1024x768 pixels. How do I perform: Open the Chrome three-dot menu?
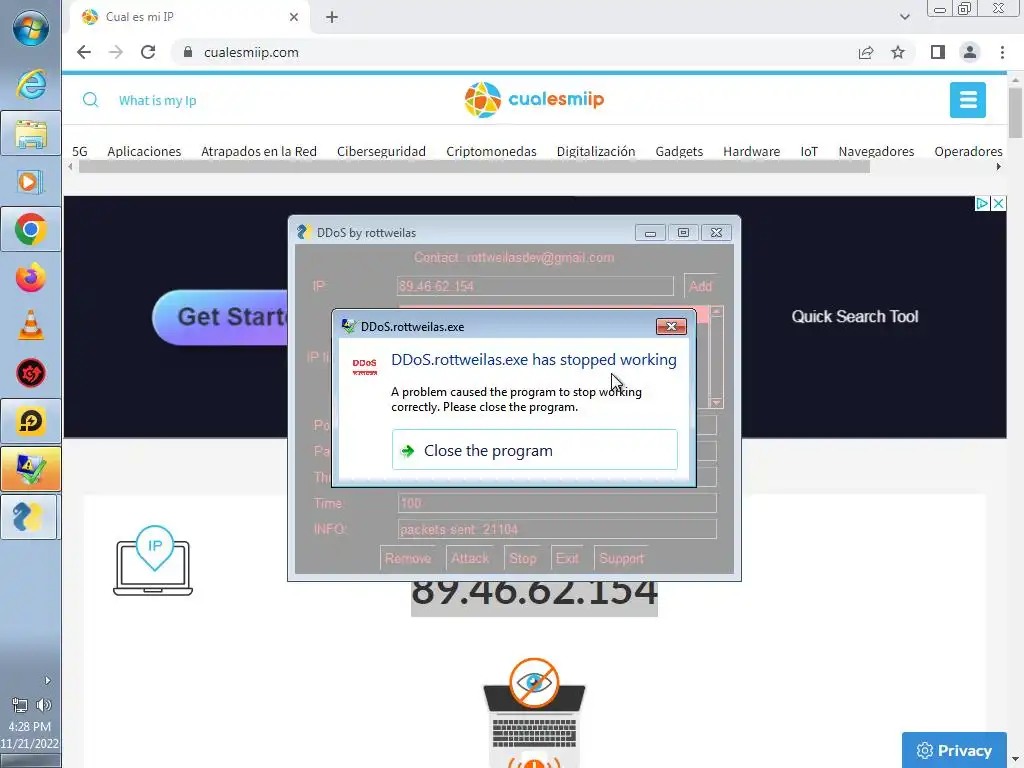(x=1002, y=52)
